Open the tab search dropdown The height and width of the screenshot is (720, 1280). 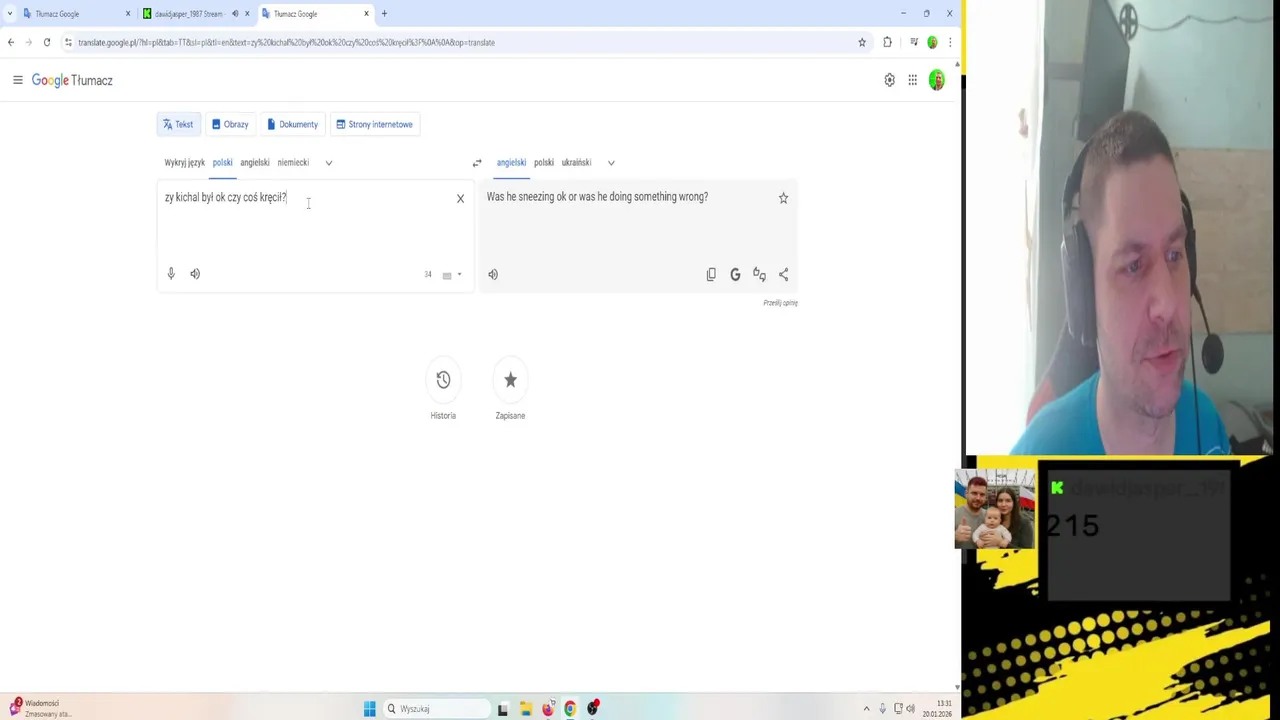coord(9,14)
